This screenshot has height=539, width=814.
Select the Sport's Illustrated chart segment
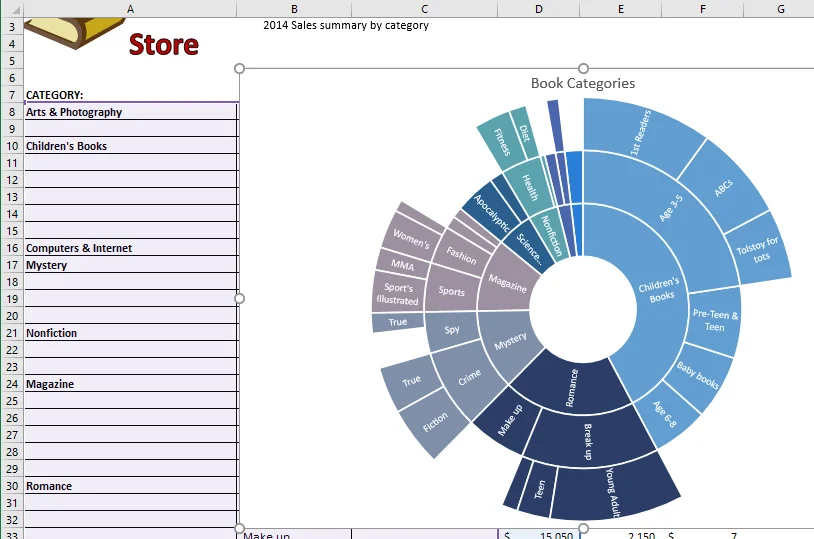pos(398,293)
